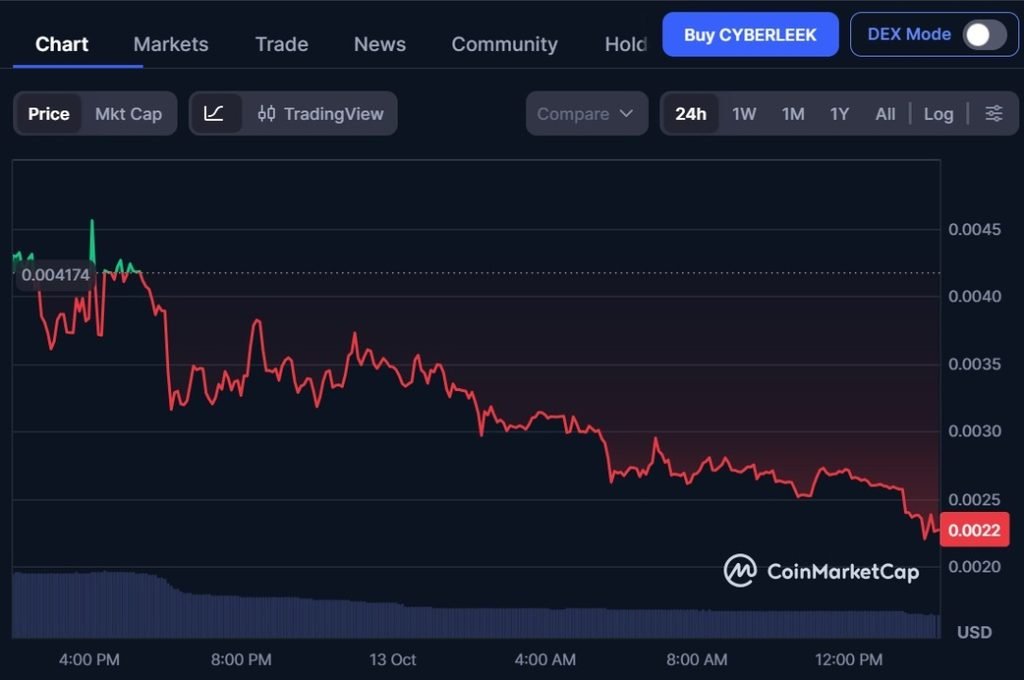Viewport: 1024px width, 680px height.
Task: Click the volume bars area under the chart
Action: [475, 604]
